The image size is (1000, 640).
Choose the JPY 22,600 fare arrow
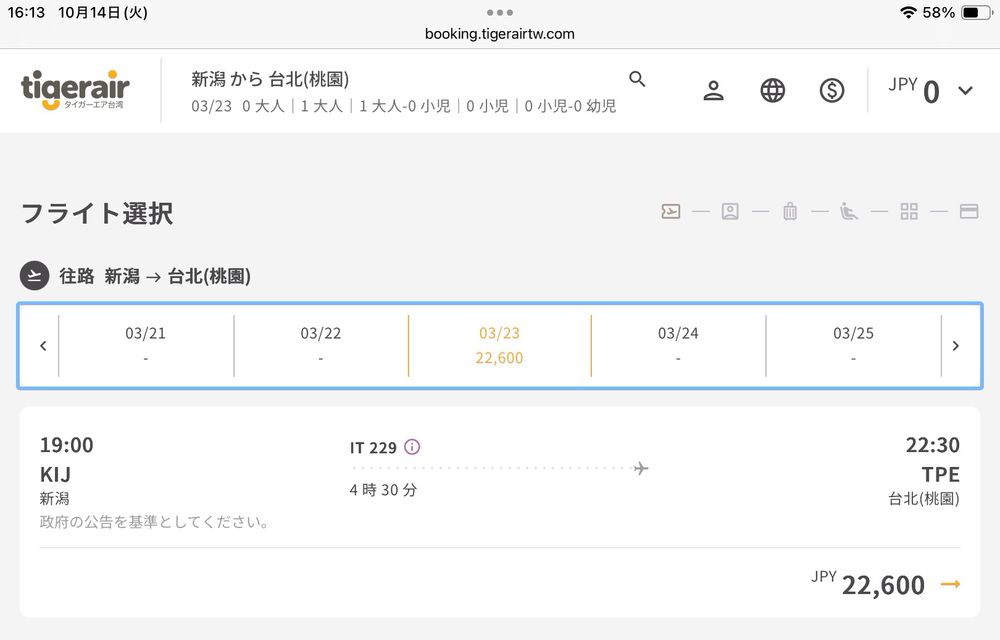[950, 584]
